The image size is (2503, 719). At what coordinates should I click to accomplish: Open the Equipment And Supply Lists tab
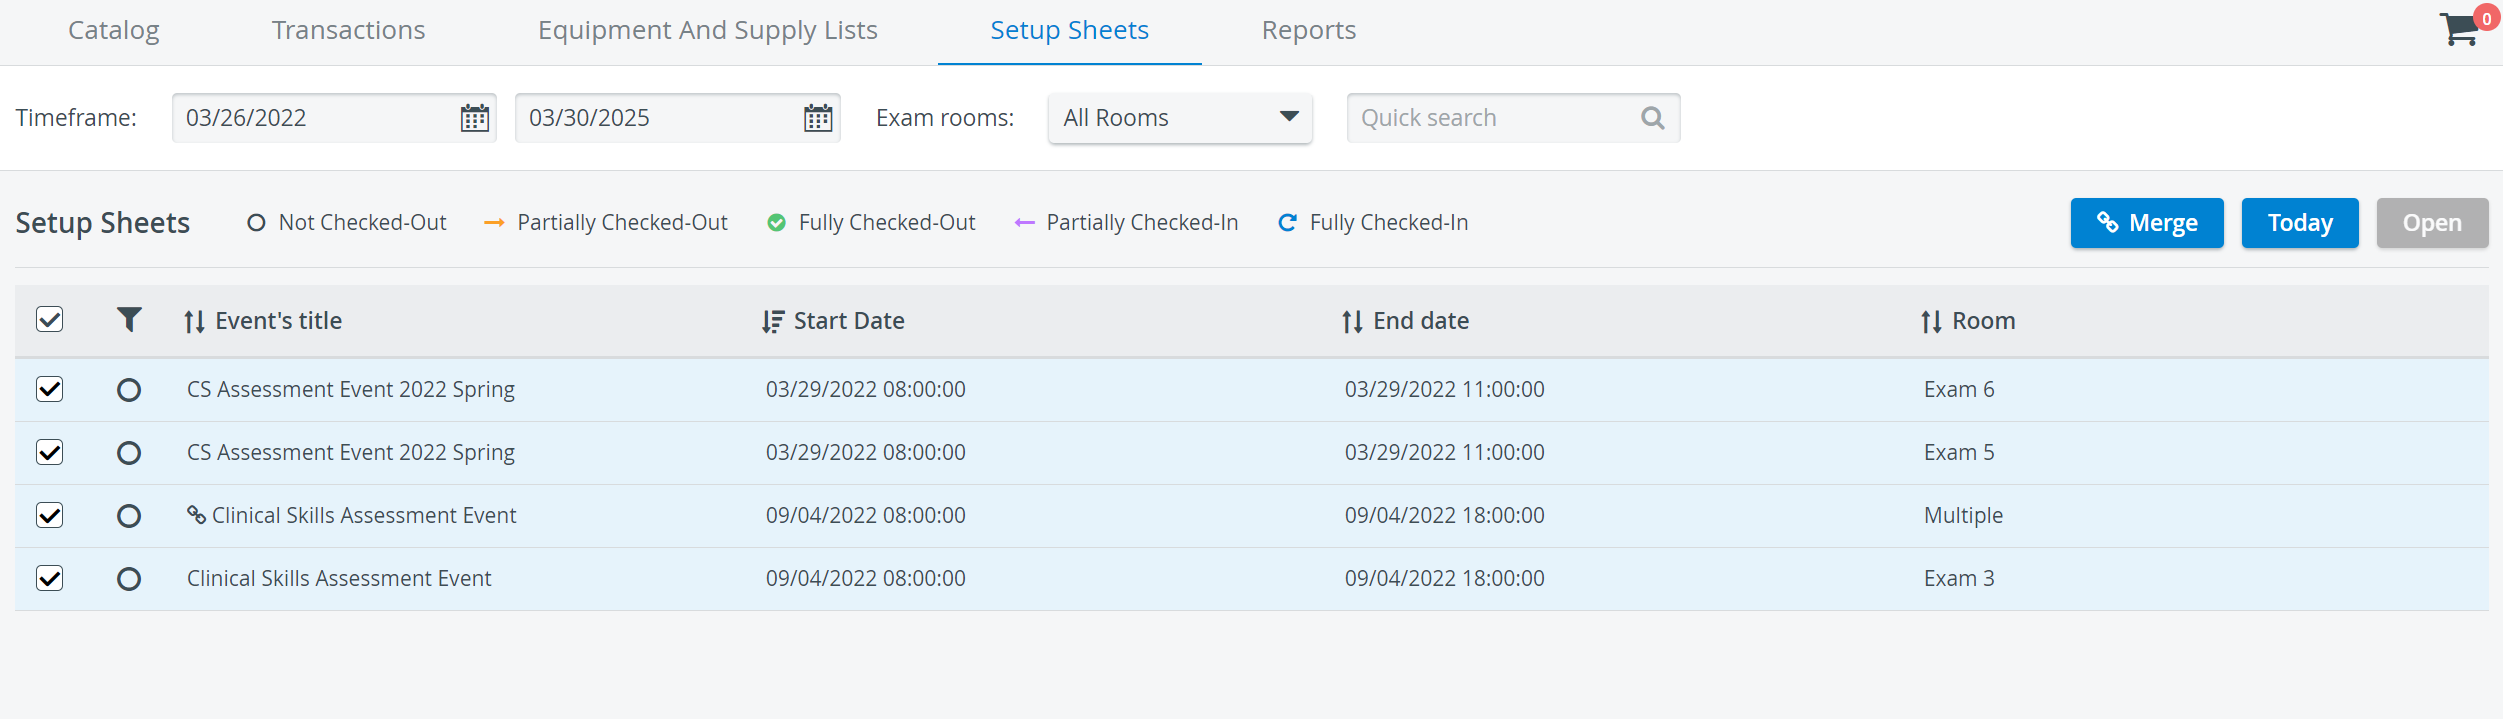708,31
